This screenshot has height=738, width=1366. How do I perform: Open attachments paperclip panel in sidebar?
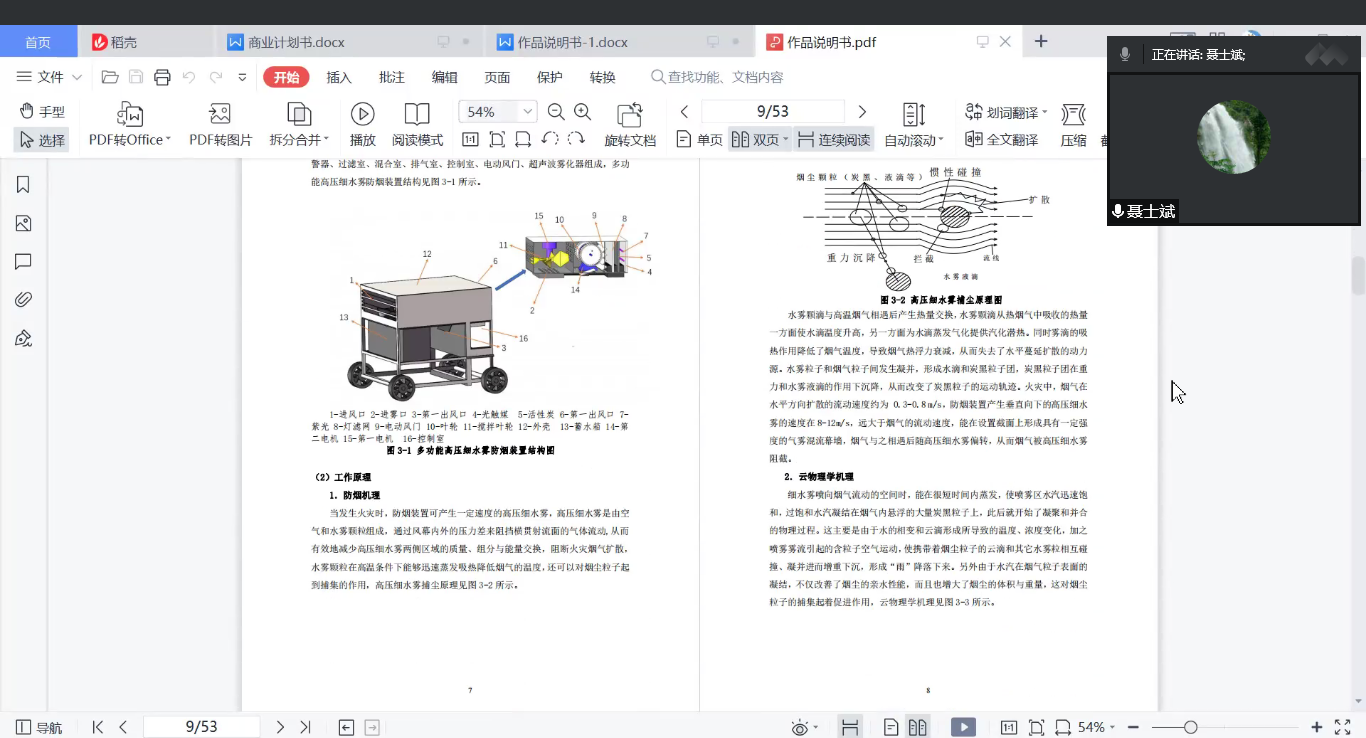(x=23, y=299)
